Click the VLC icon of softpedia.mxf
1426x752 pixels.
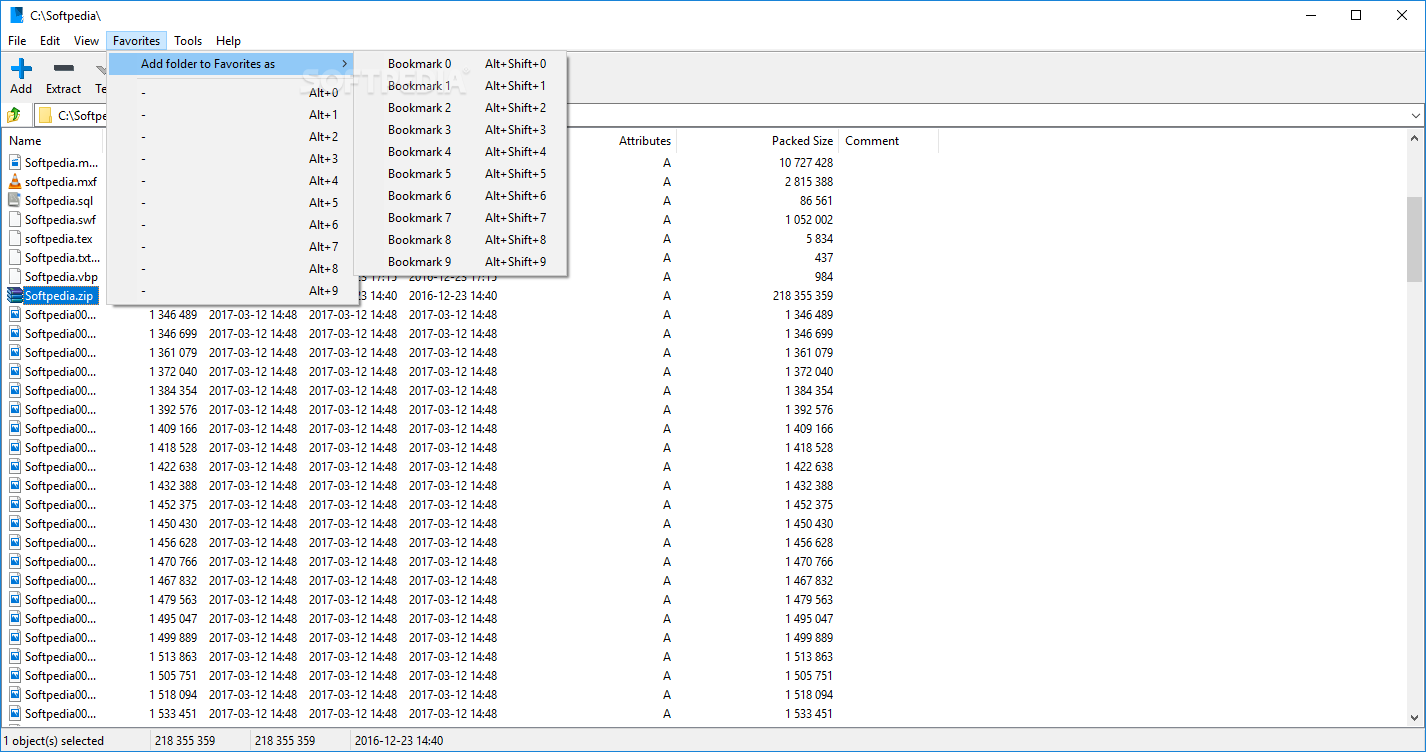14,181
